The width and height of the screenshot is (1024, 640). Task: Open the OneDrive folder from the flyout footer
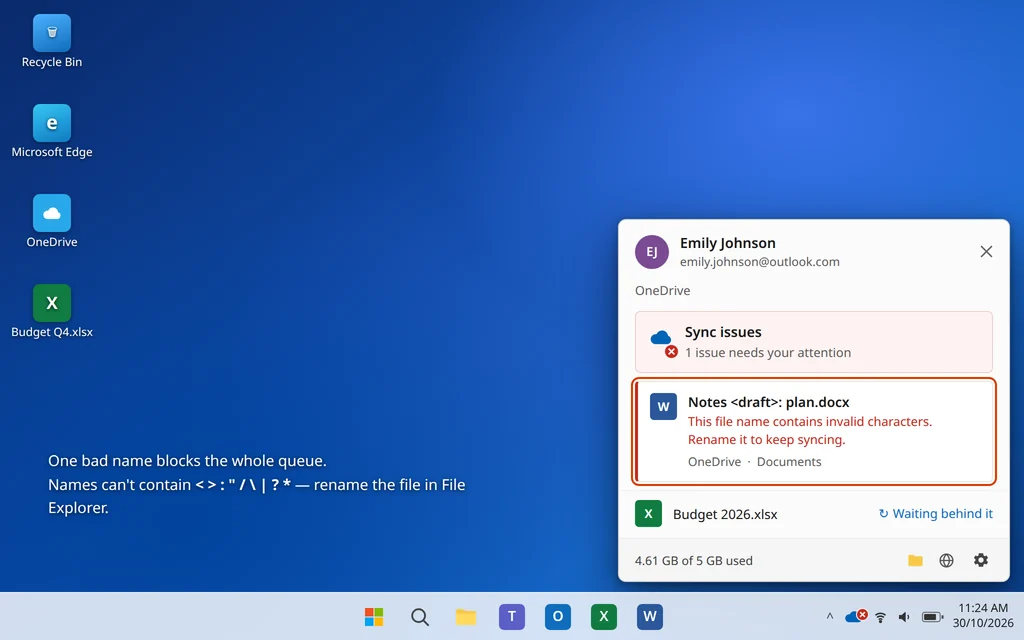coord(915,560)
